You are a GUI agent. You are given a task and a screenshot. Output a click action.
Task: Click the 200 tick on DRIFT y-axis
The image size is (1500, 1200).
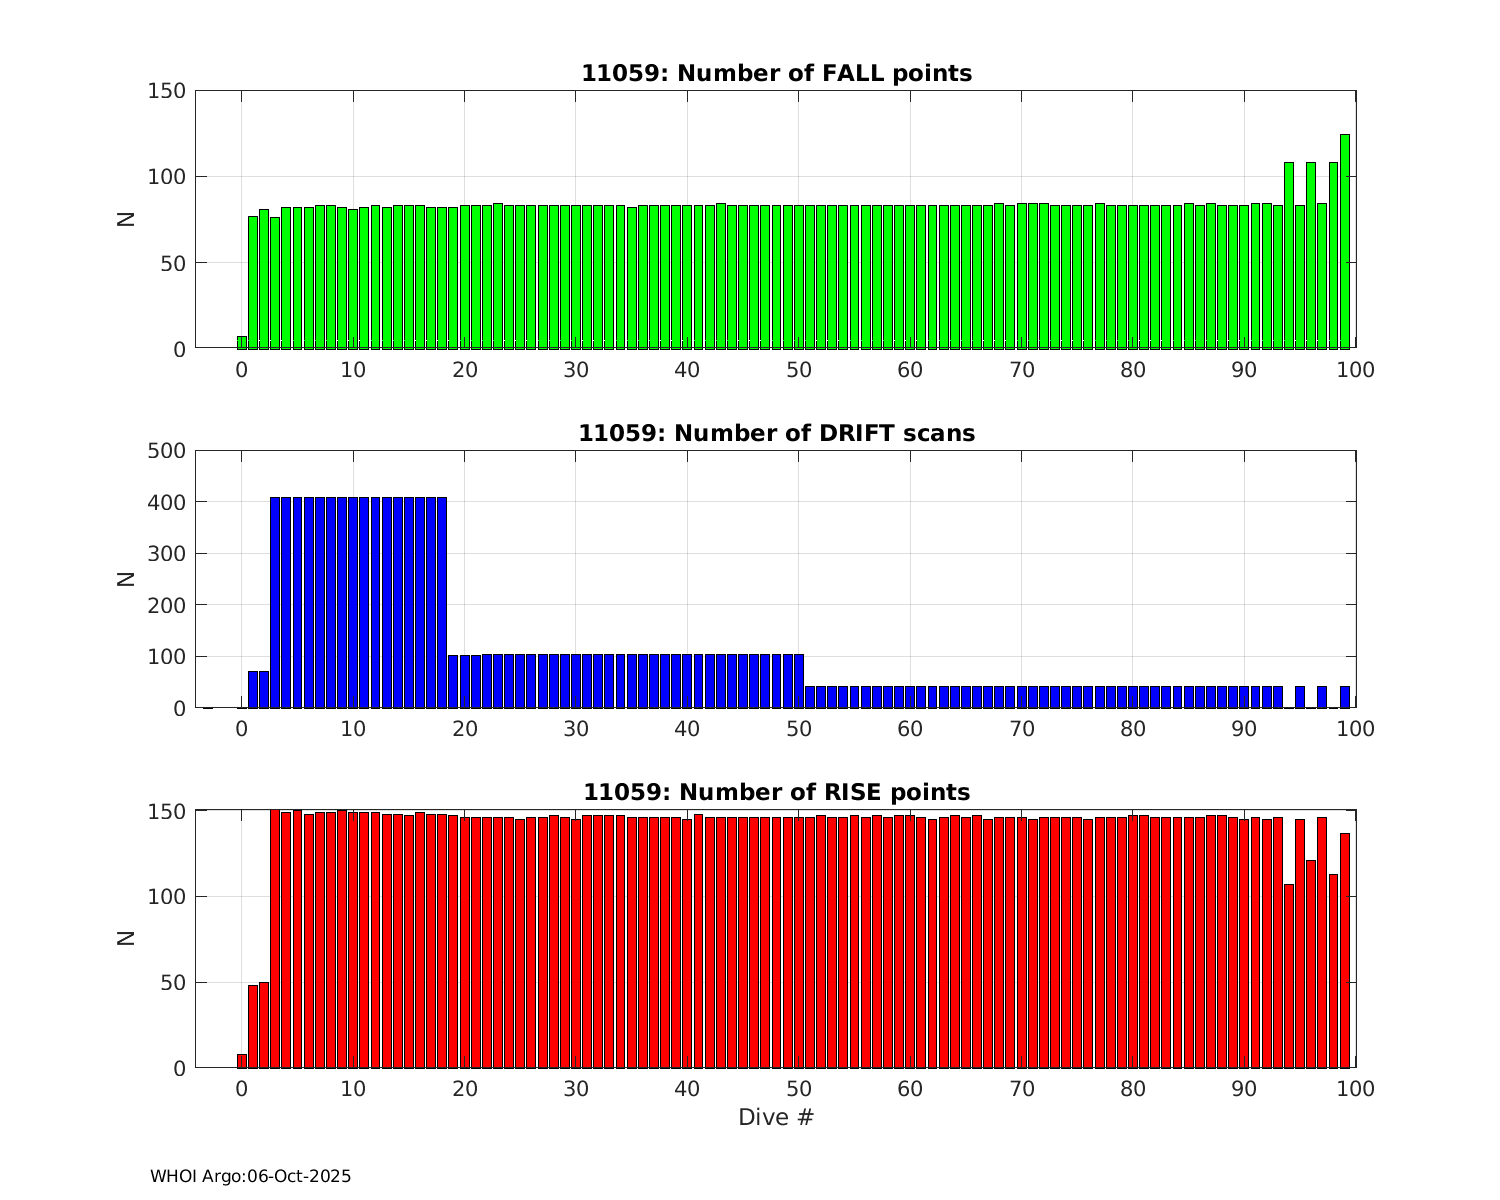click(x=166, y=606)
